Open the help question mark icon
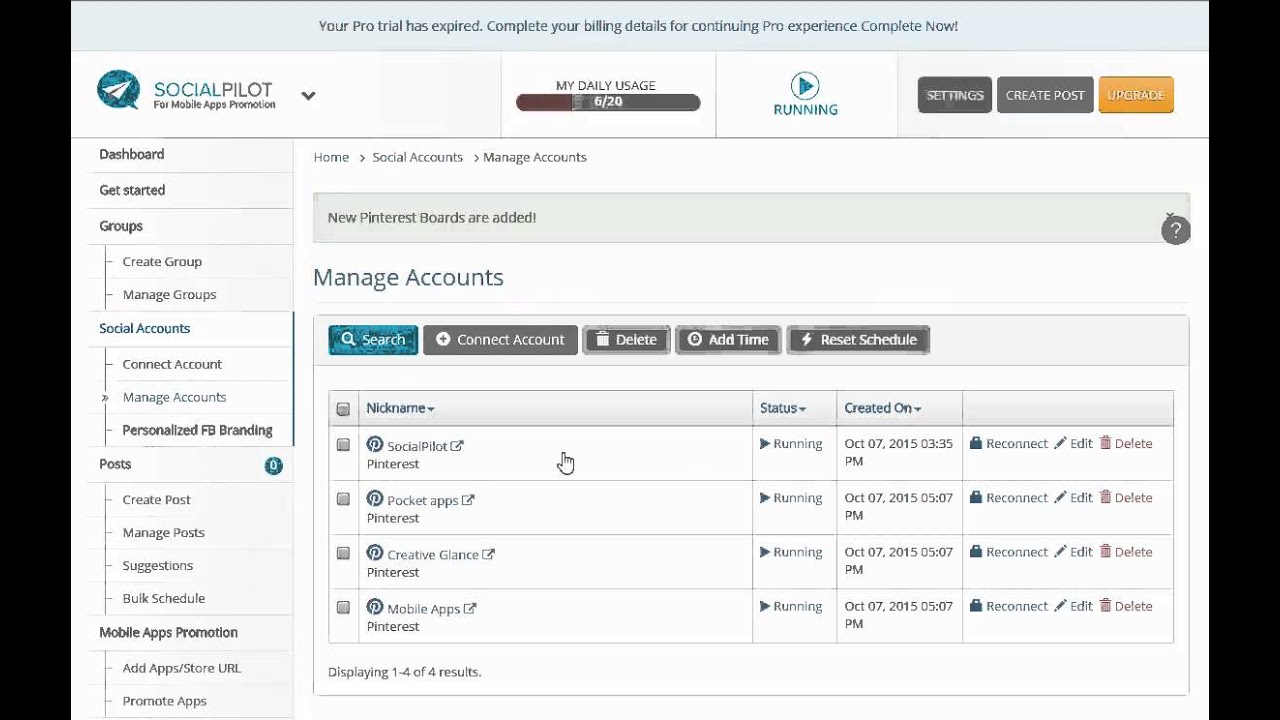This screenshot has height=720, width=1280. point(1176,230)
